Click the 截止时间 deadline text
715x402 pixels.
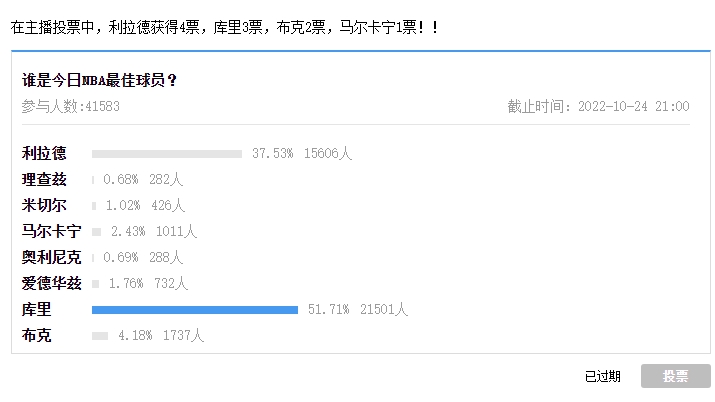pos(598,106)
